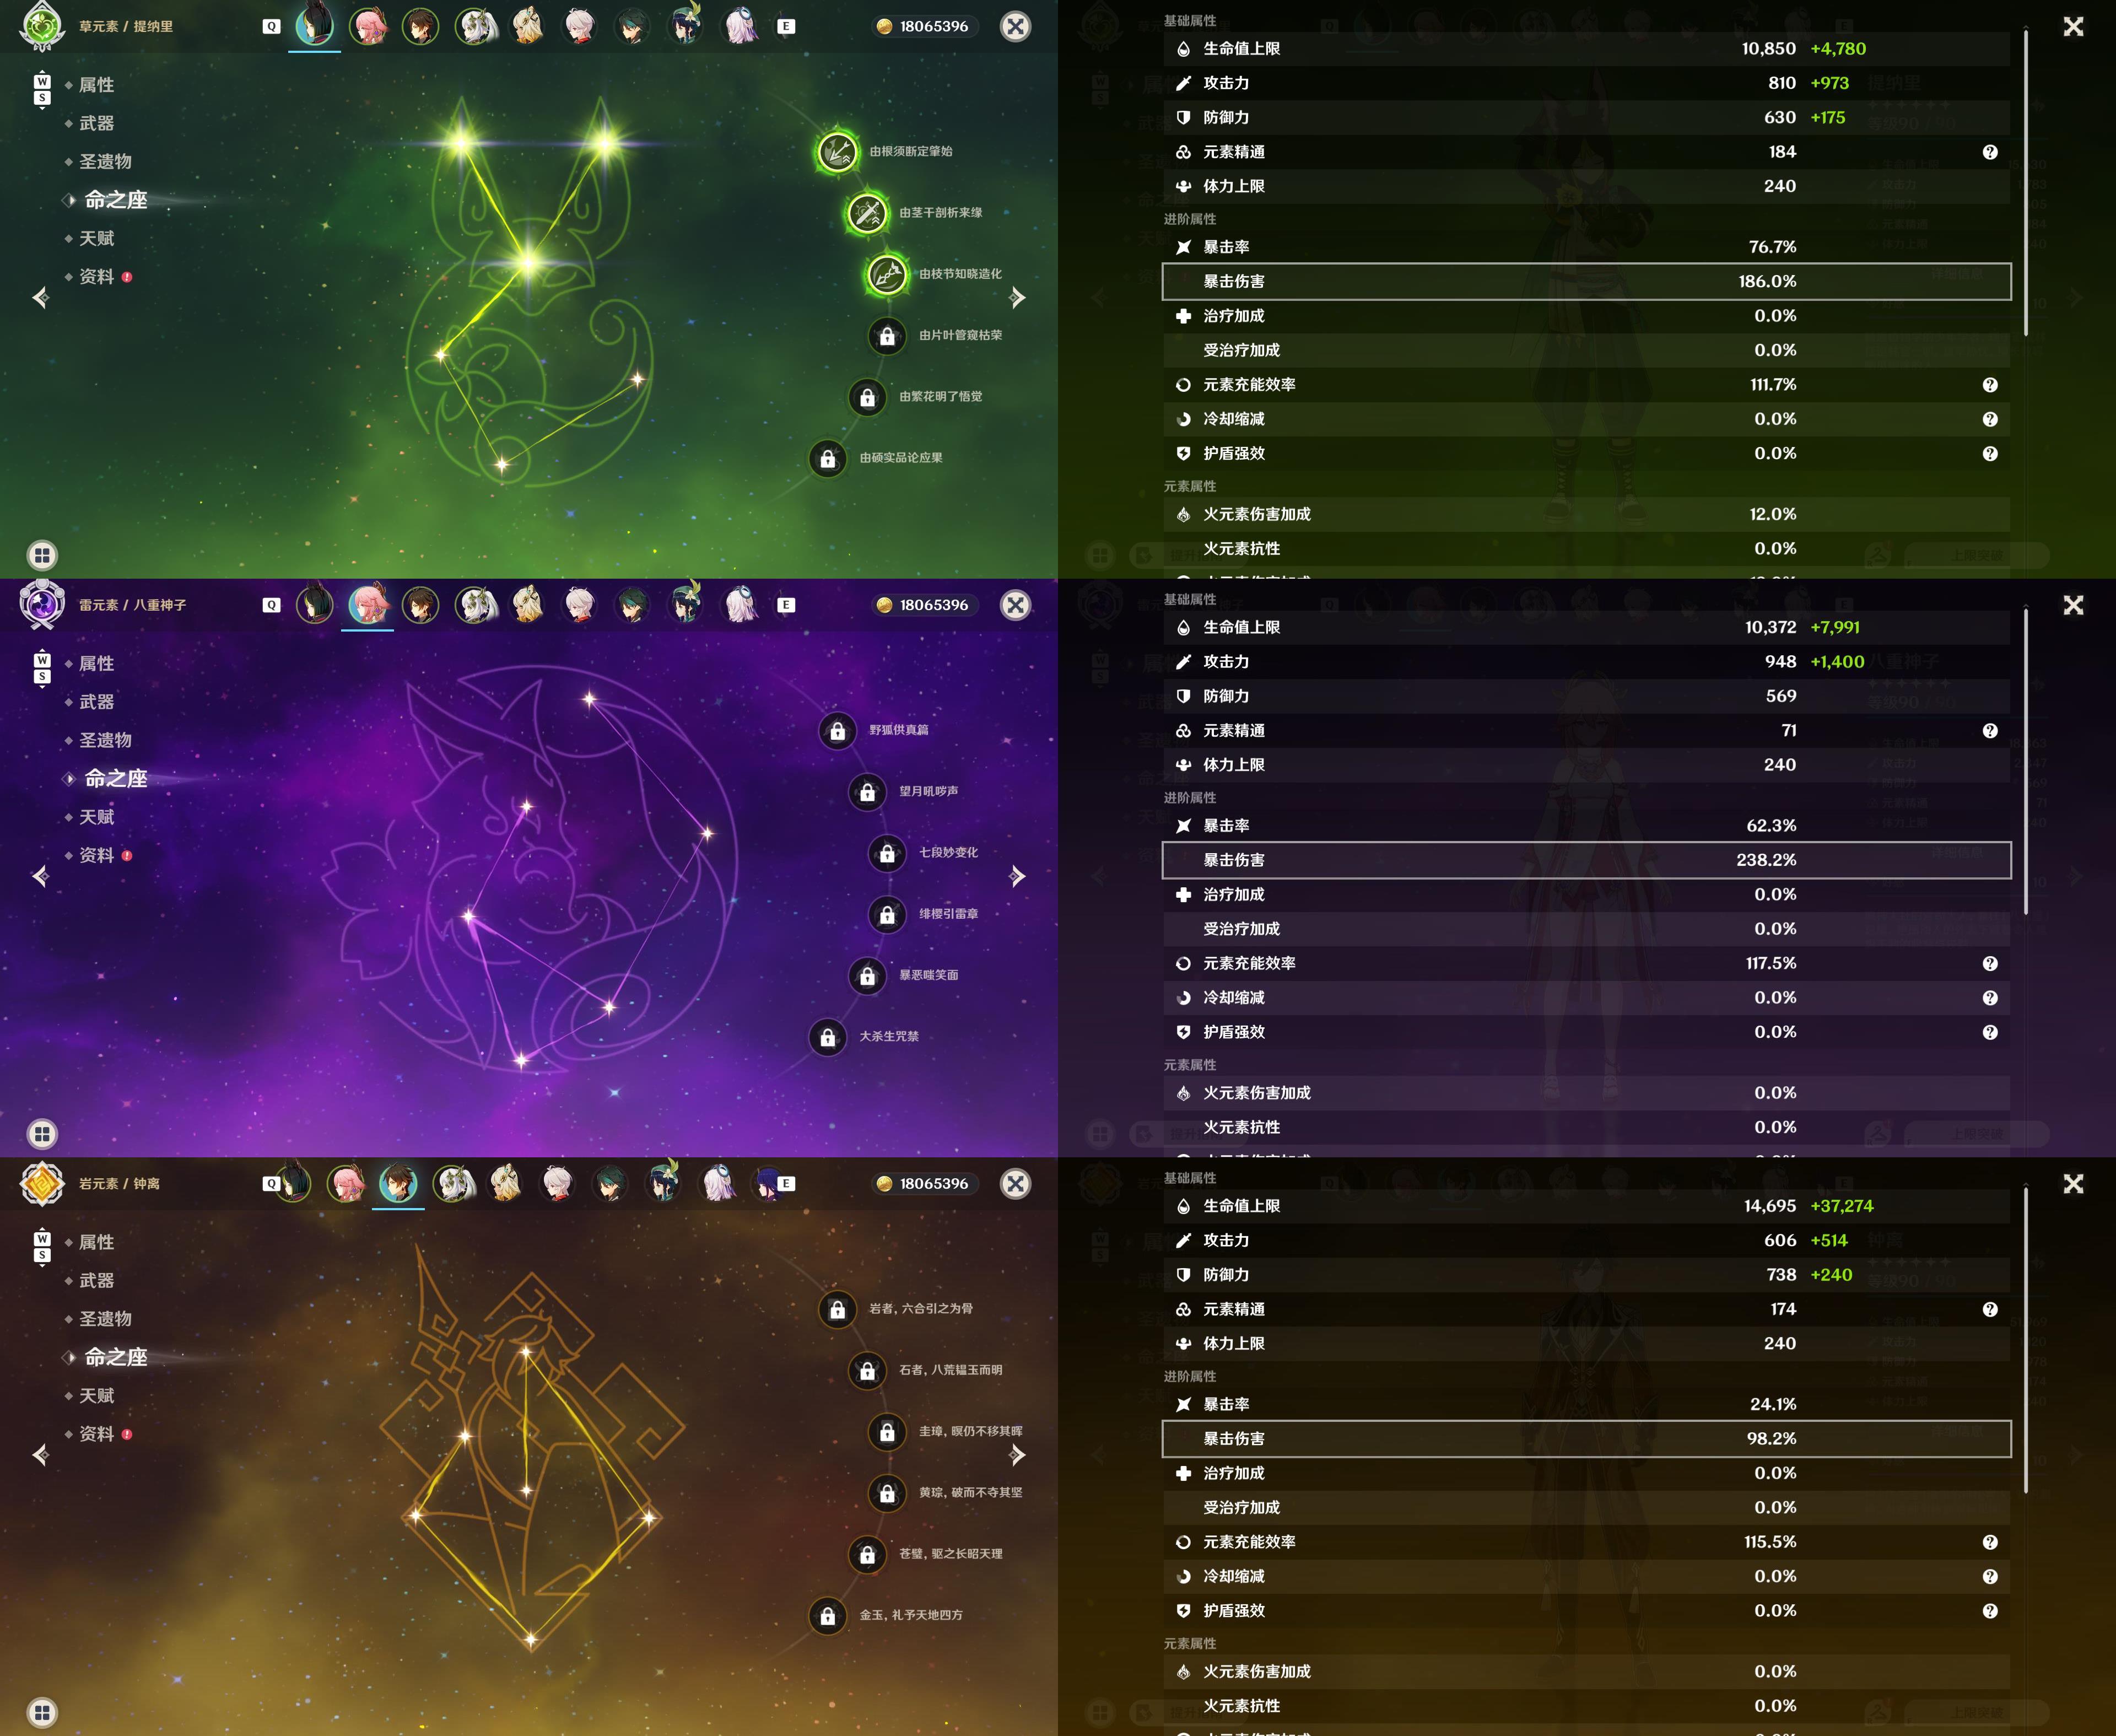Click the right arrow on Zhongli's constellation screen
The image size is (2116, 1736).
pos(1017,1454)
